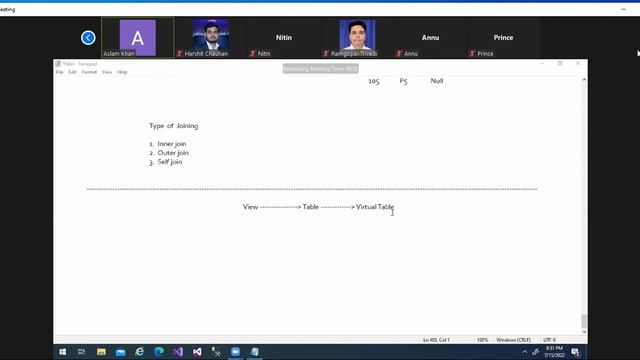Screen dimensions: 640x360
Task: Open Task View from the taskbar
Action: point(82,352)
